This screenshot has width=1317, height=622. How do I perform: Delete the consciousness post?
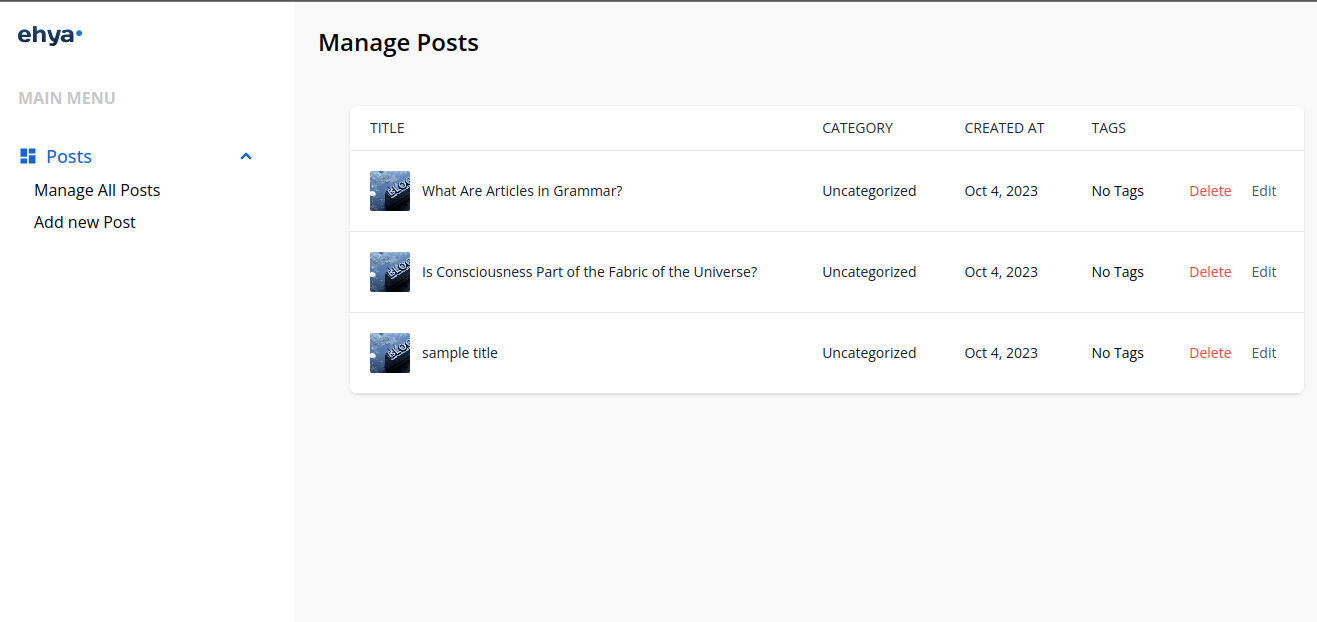1210,271
